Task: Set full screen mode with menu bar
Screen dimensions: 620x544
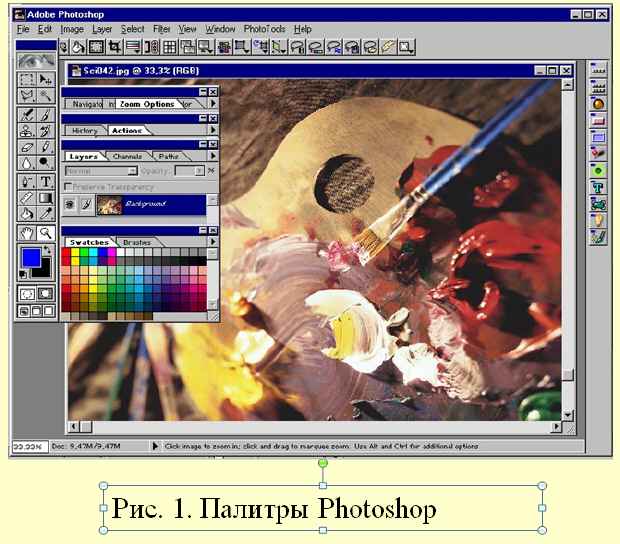Action: pos(36,311)
